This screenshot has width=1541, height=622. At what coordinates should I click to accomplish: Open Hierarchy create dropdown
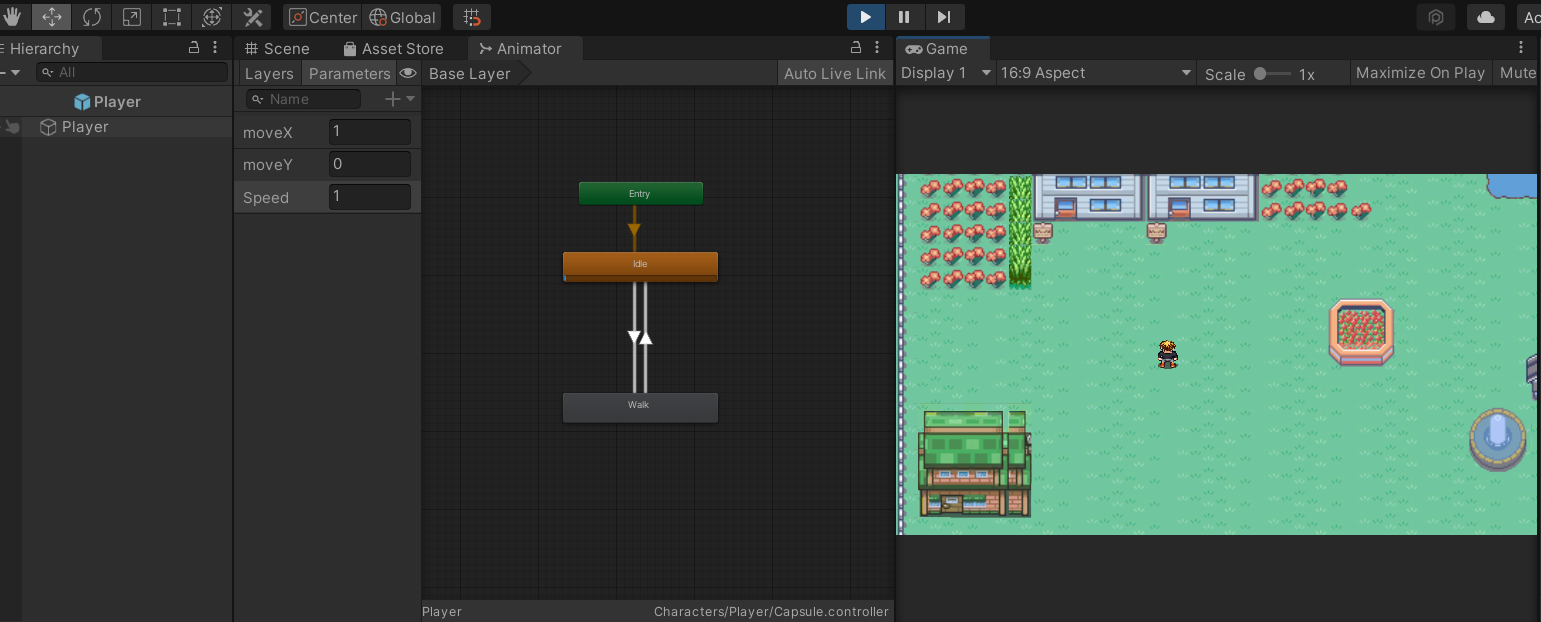pos(11,72)
